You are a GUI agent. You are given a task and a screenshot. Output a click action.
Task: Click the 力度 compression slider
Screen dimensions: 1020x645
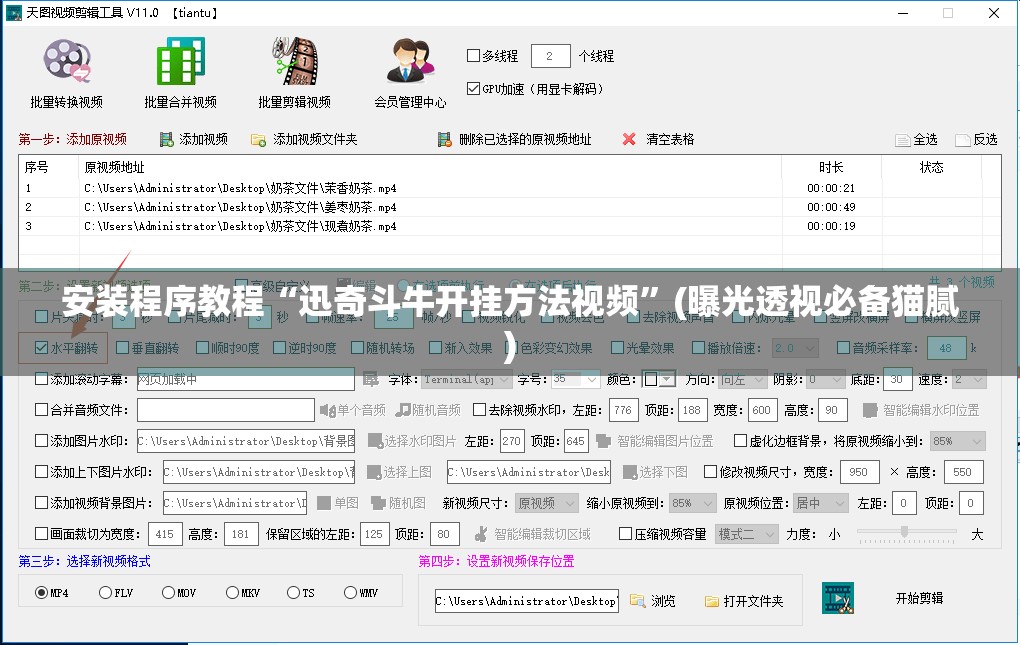[x=907, y=533]
